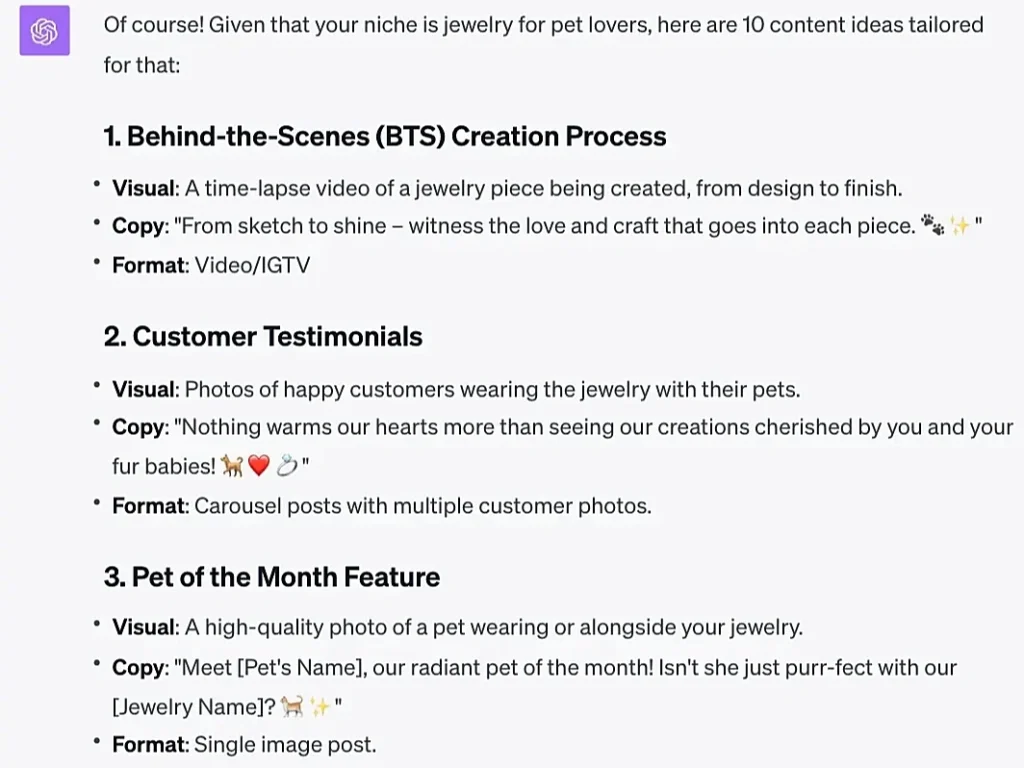Click the [Pet's Name] placeholder text
This screenshot has width=1024, height=768.
click(x=299, y=667)
